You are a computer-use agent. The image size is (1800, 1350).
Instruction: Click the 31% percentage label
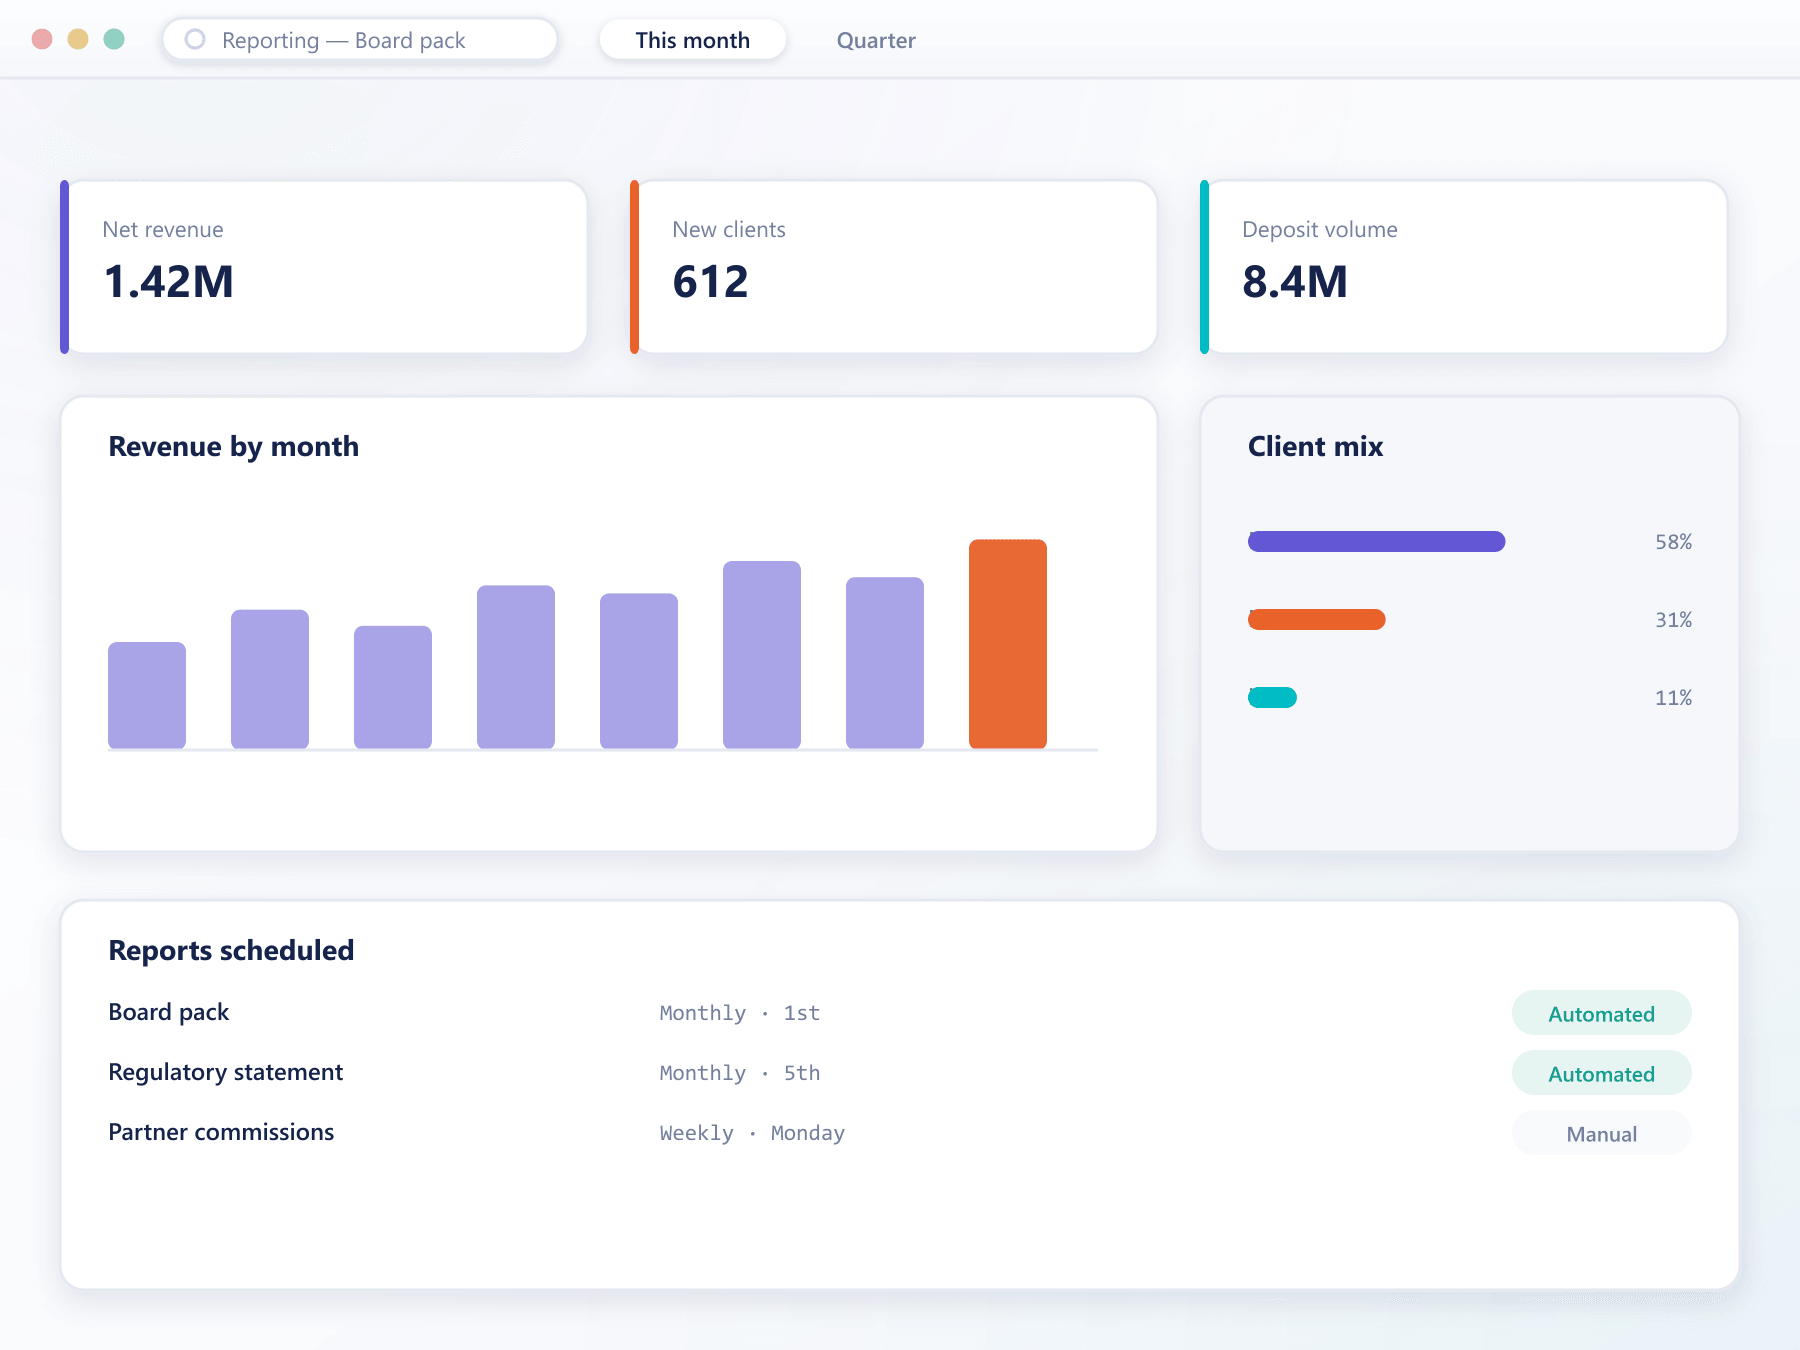1673,619
